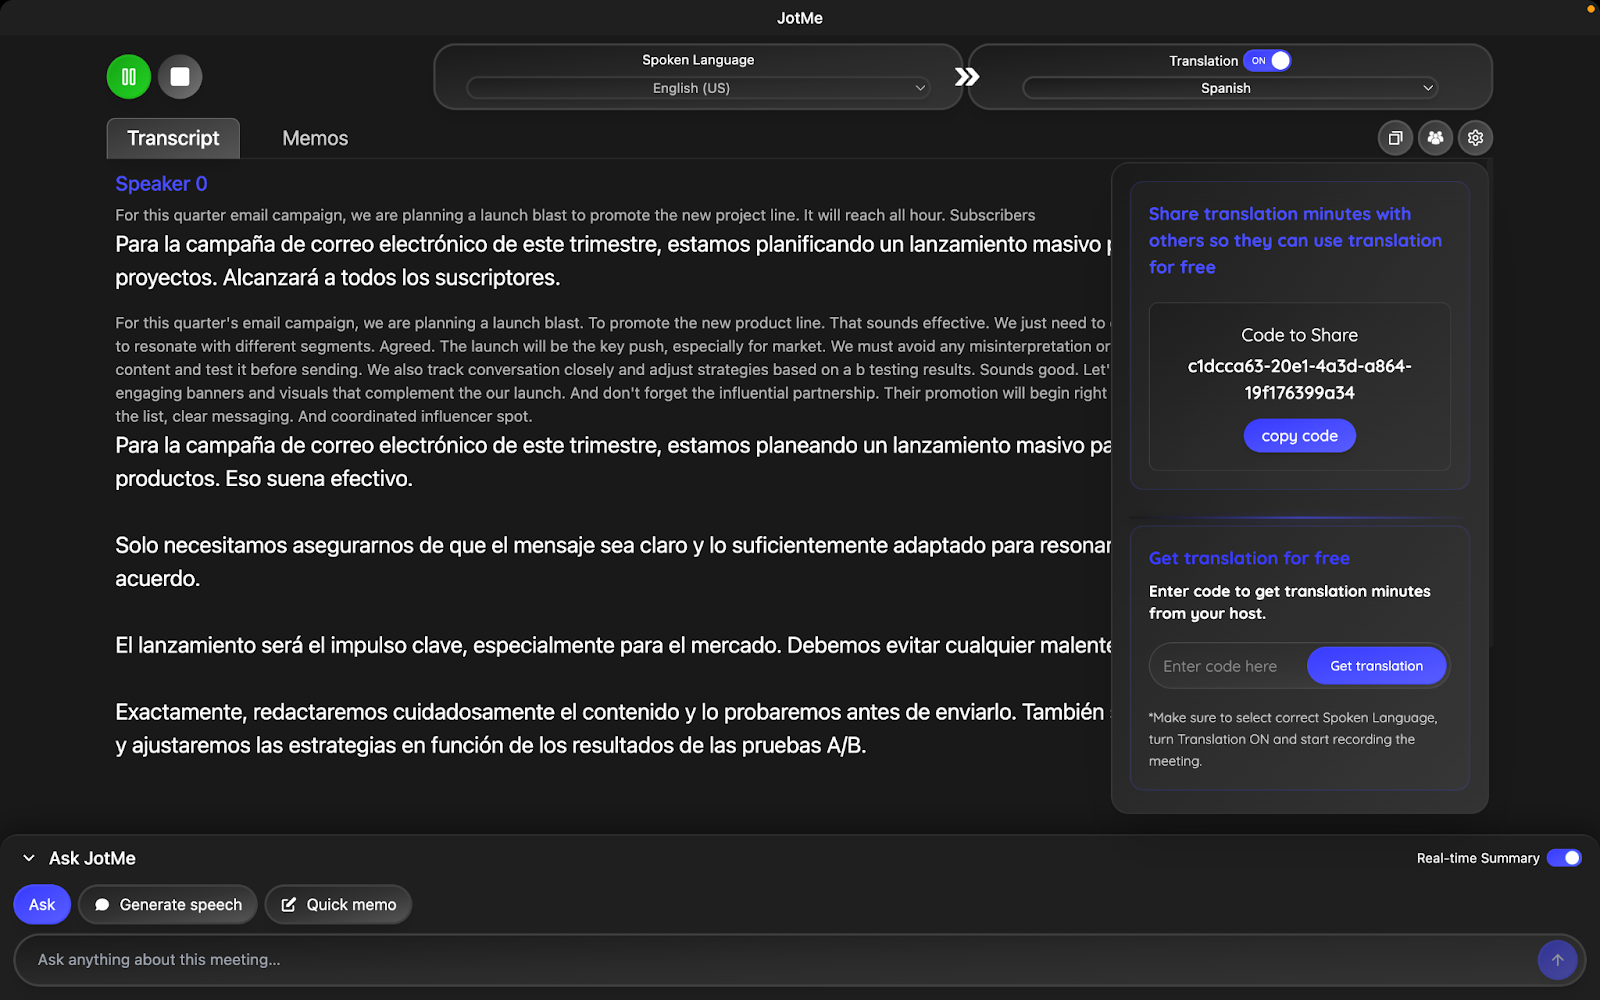Copy the transcript using the copy icon
Screen dimensions: 1600x1000
1395,137
